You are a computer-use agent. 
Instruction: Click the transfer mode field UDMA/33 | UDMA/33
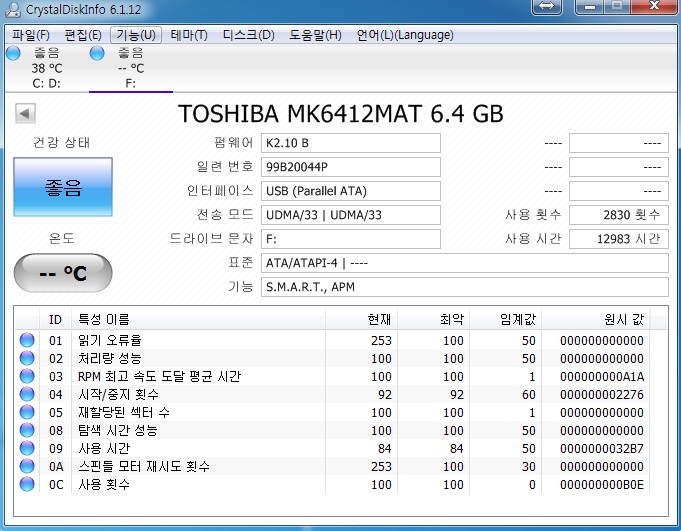(350, 215)
